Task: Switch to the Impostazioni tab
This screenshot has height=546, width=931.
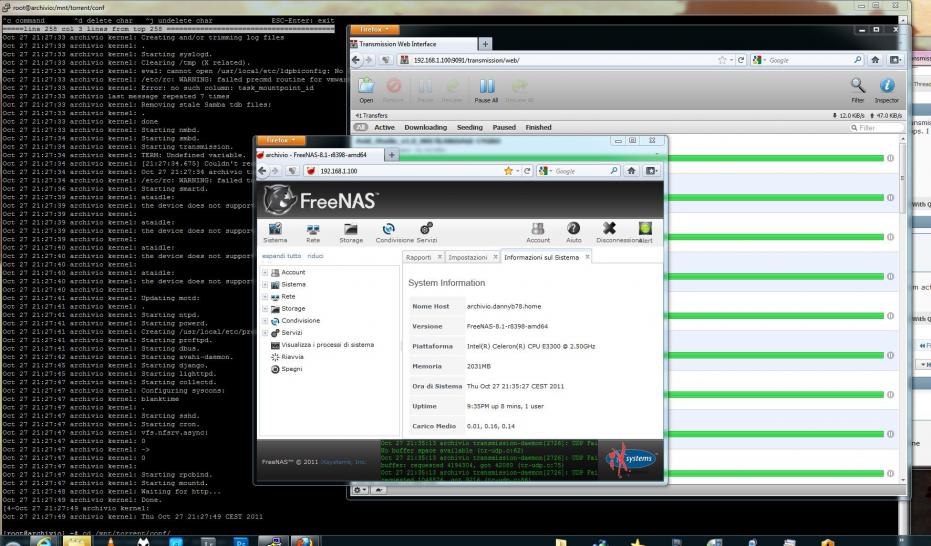Action: [x=467, y=257]
